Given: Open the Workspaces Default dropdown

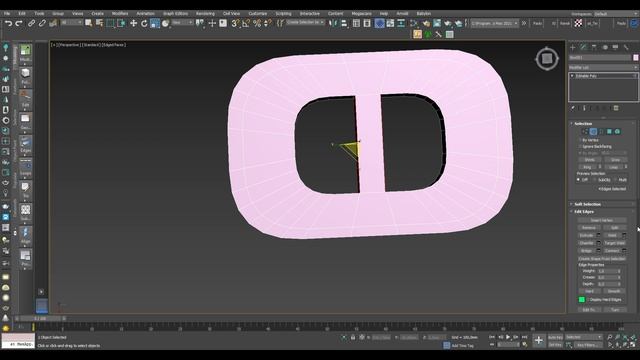Looking at the screenshot, I should click(x=616, y=14).
